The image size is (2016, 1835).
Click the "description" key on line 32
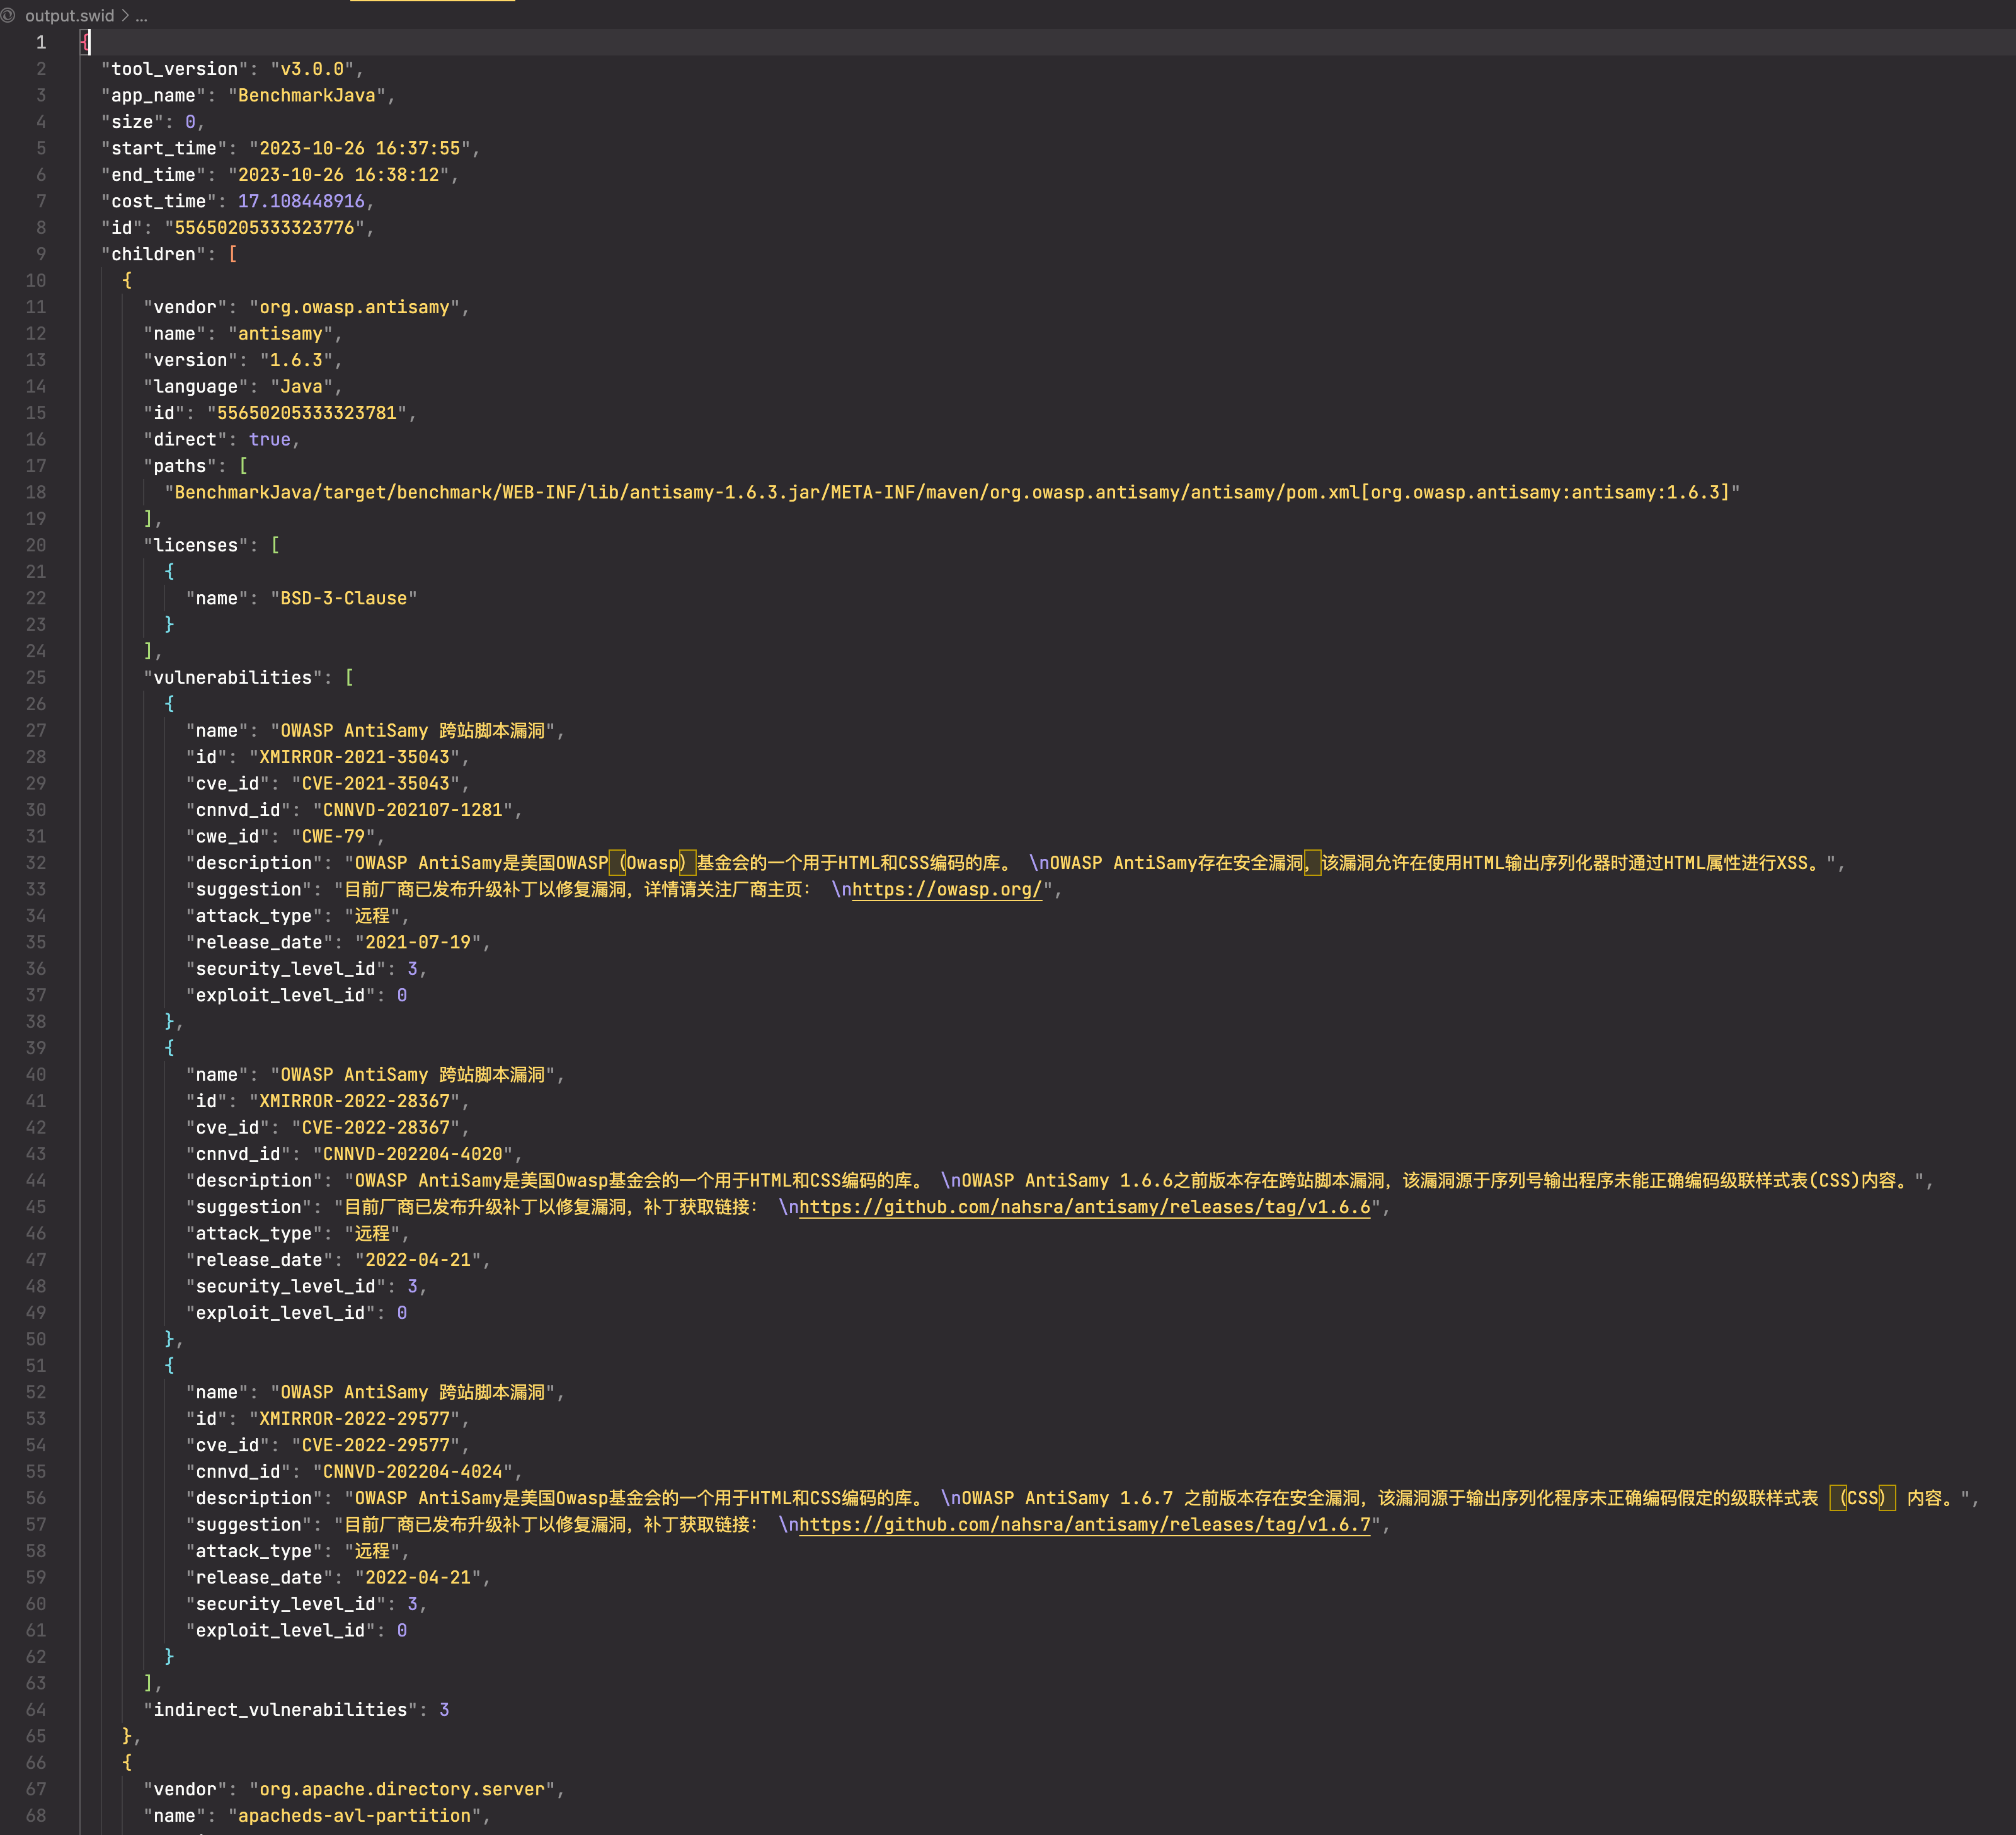tap(254, 863)
